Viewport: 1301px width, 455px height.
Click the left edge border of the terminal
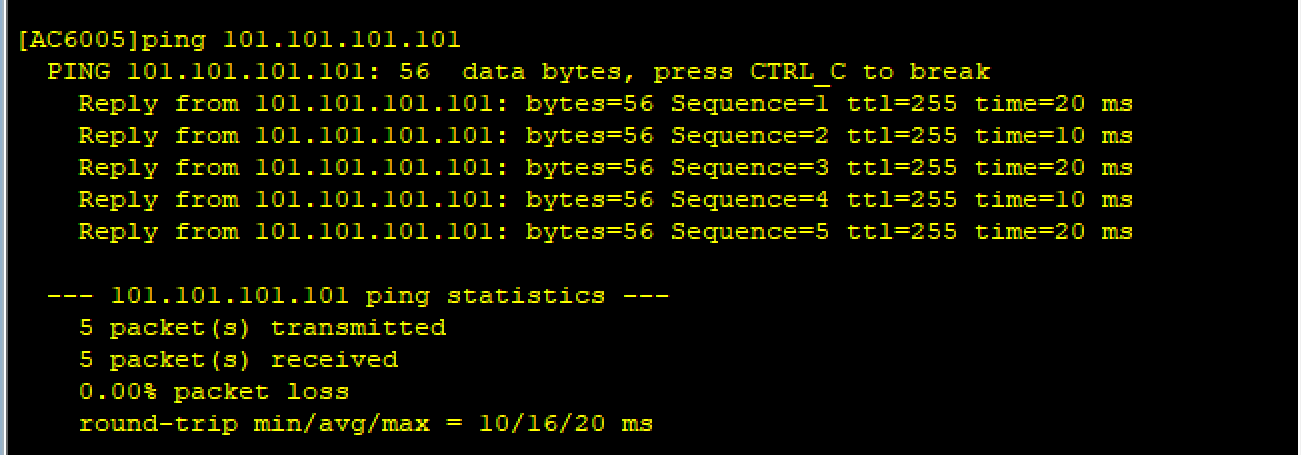3,227
